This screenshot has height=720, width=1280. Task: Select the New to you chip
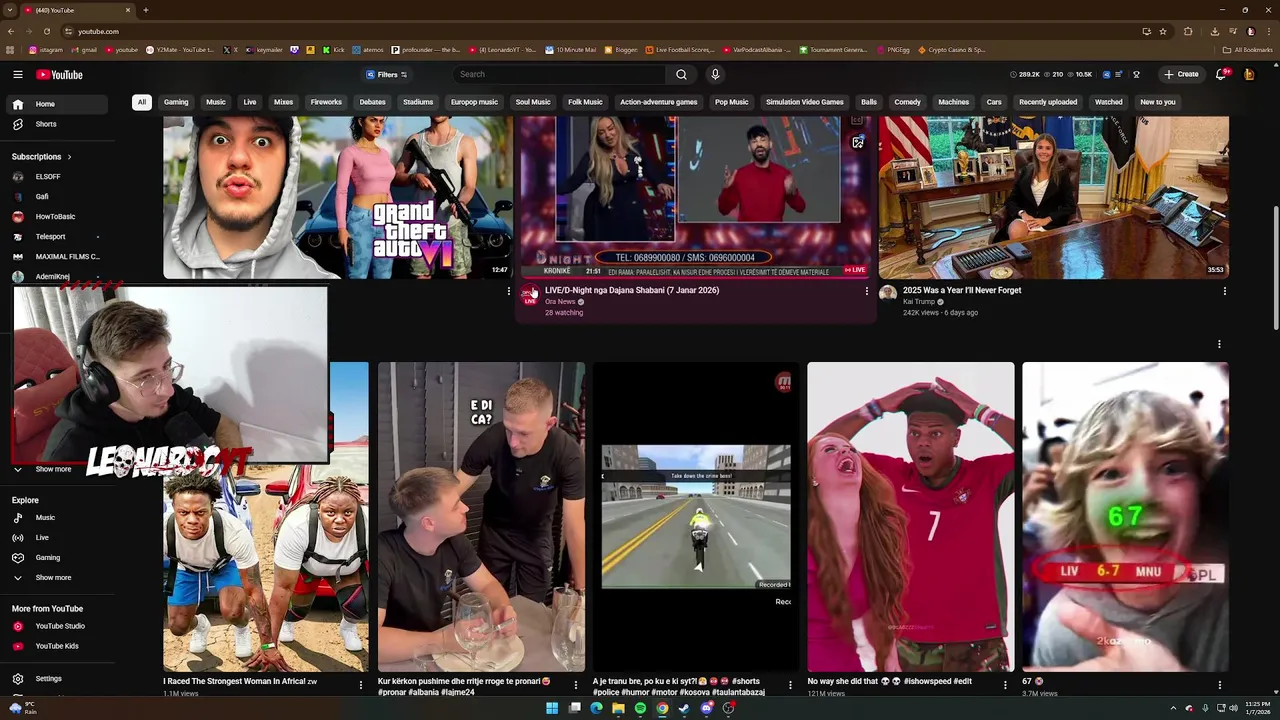(x=1158, y=102)
